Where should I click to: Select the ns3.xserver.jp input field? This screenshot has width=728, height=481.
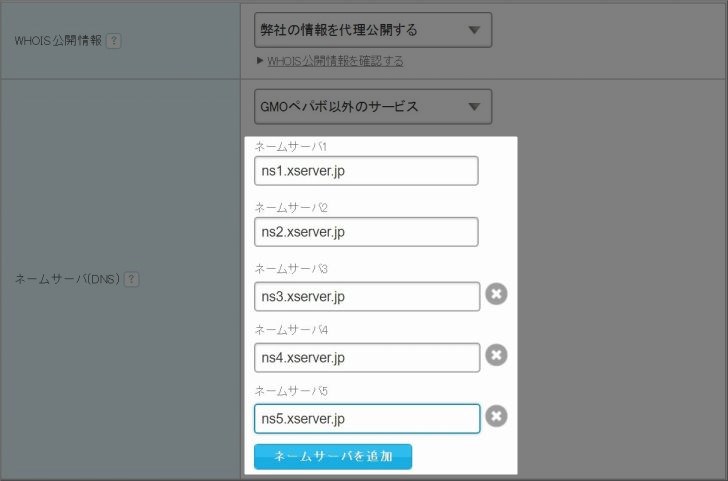366,296
